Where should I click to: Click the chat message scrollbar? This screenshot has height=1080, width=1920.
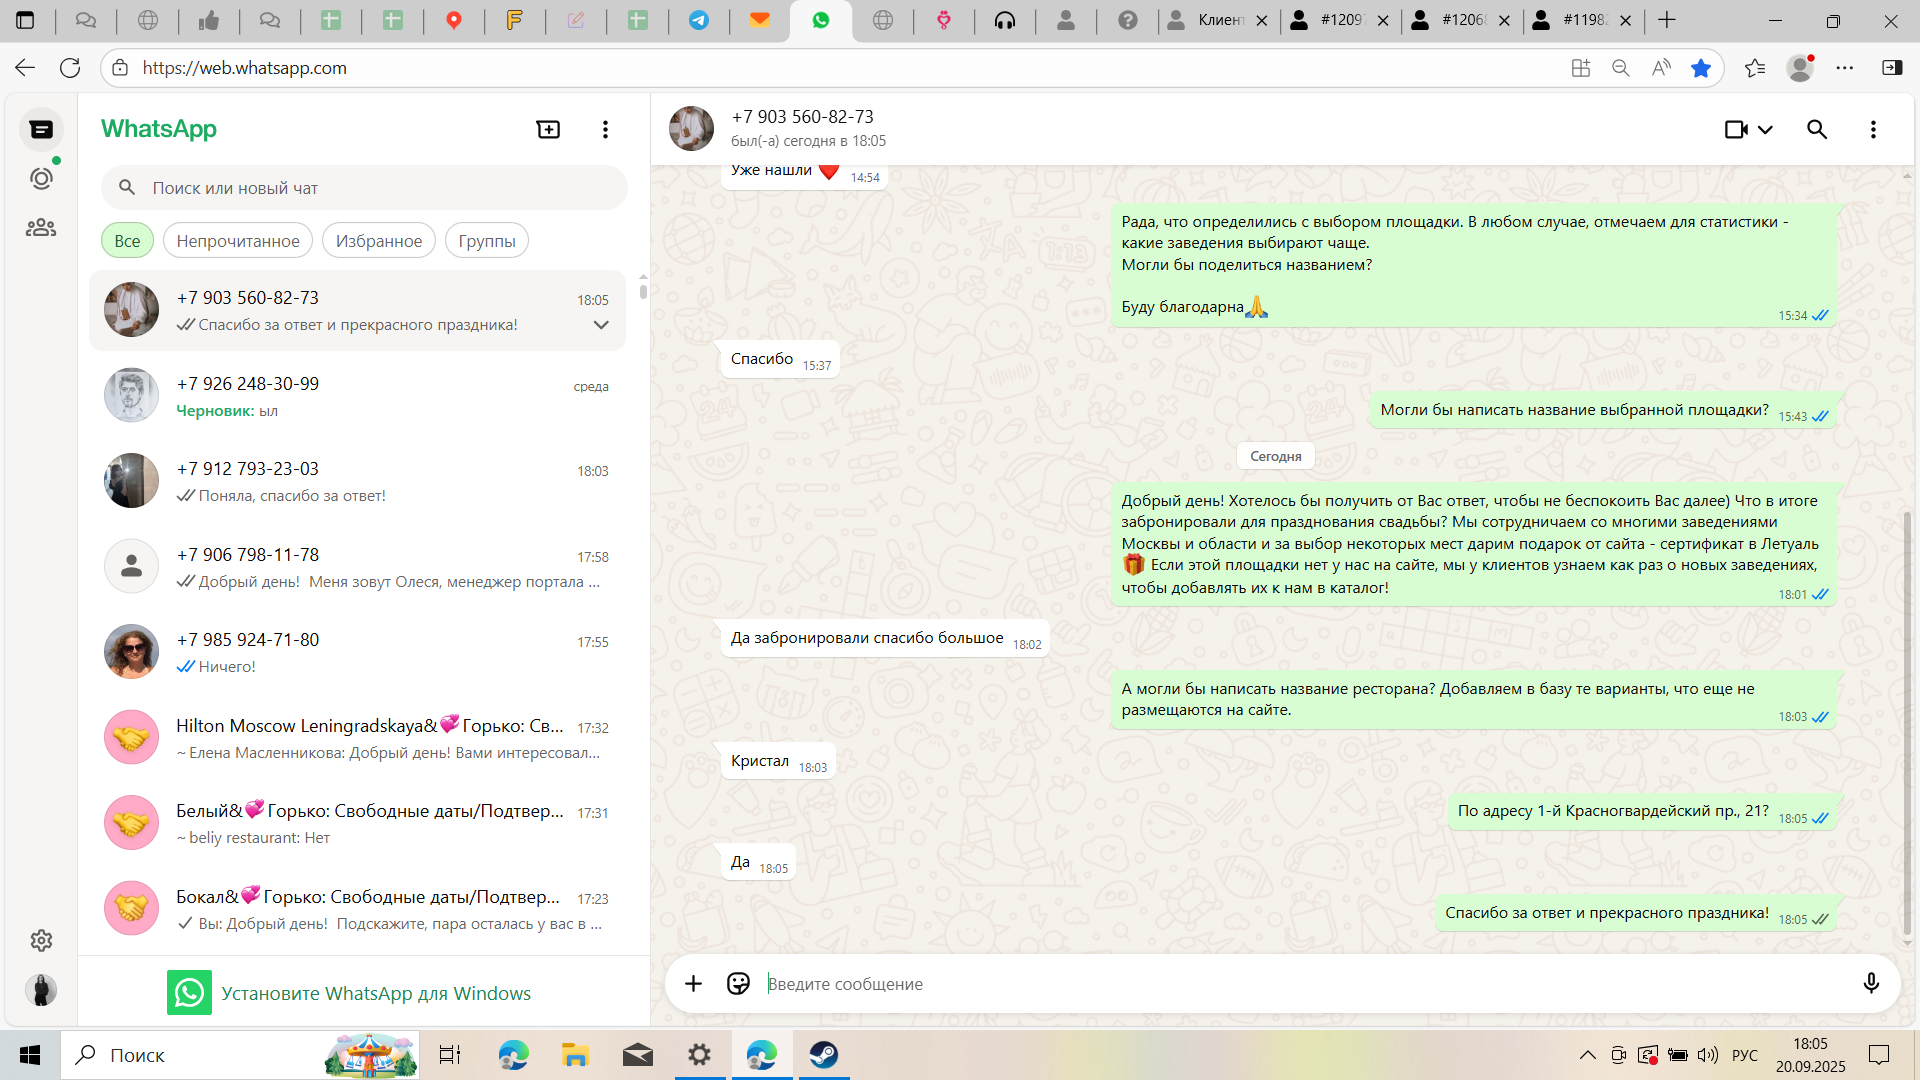1906,720
